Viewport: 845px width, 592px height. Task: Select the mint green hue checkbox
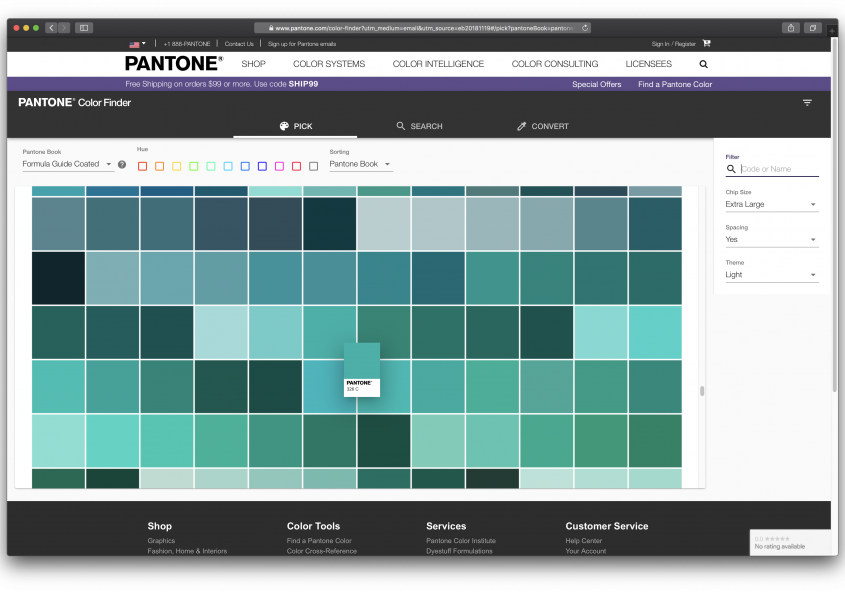211,166
